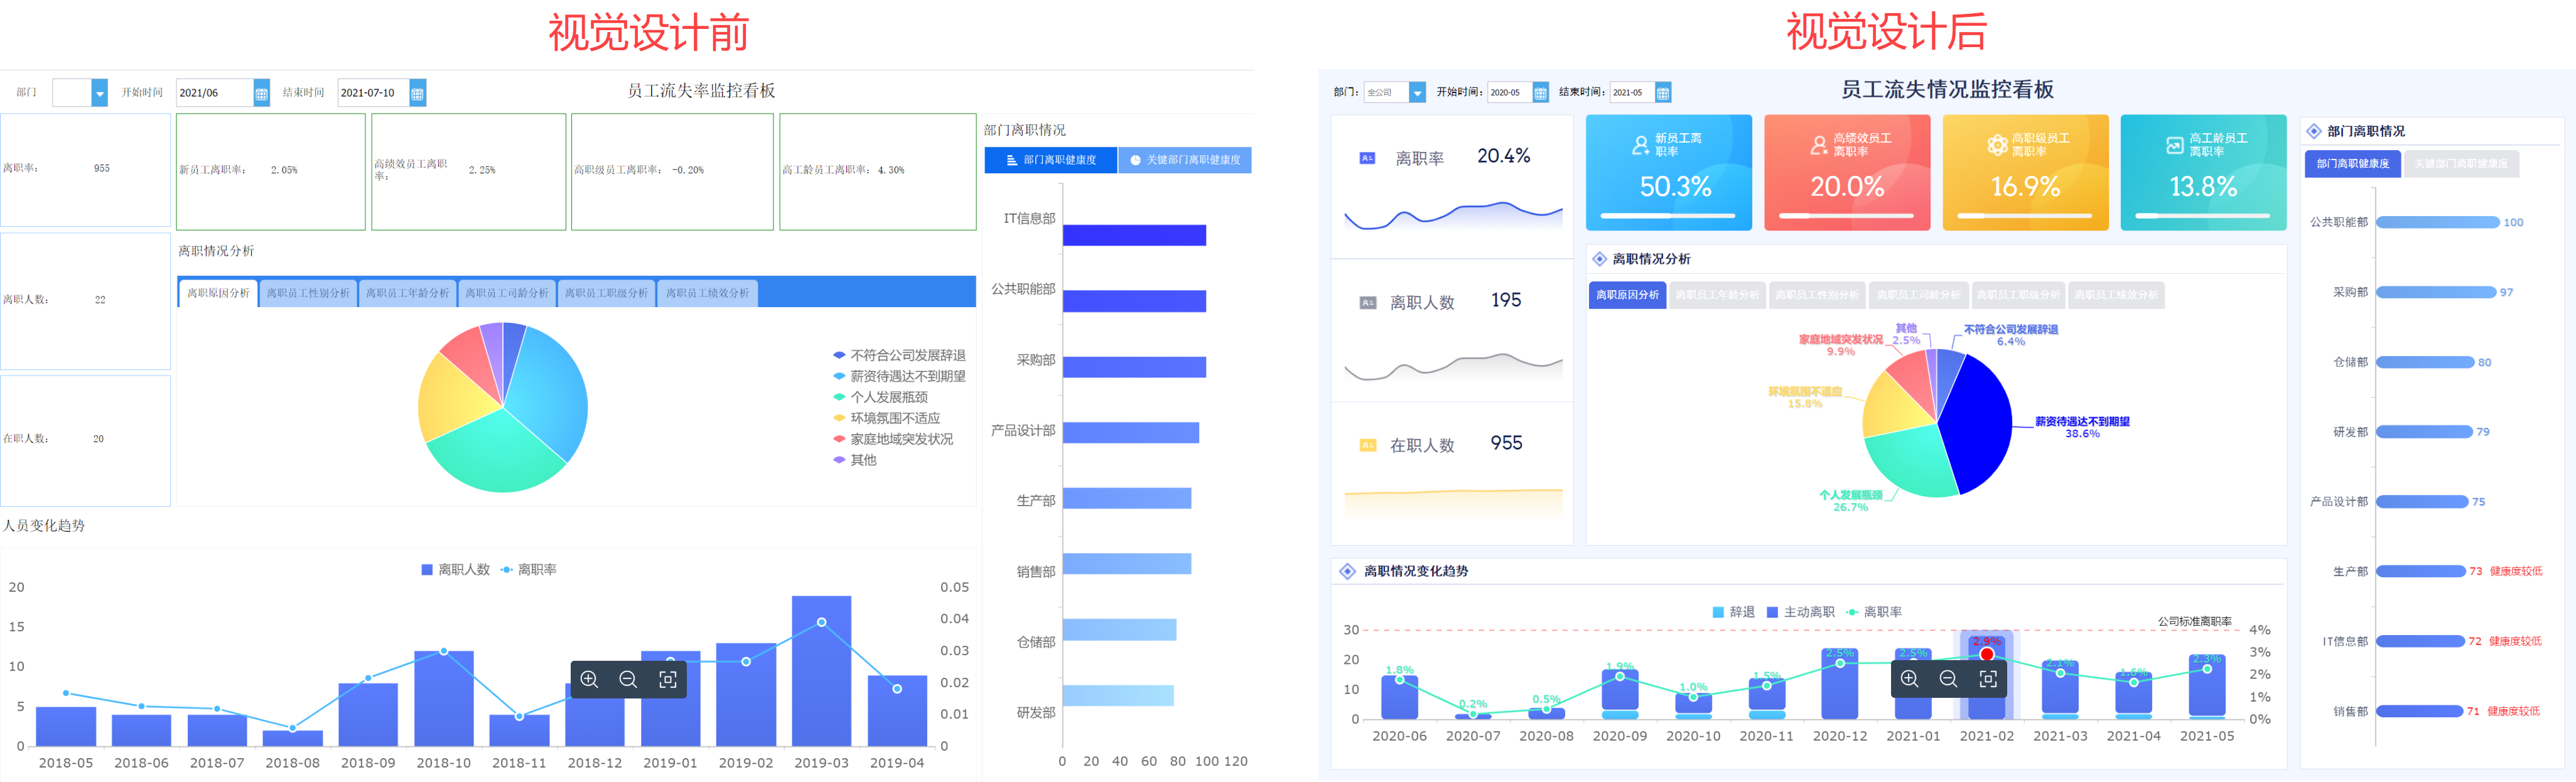Click atom icon on yellow 高职级员工离职率 card
Screen dimensions: 2576x782
point(1997,145)
